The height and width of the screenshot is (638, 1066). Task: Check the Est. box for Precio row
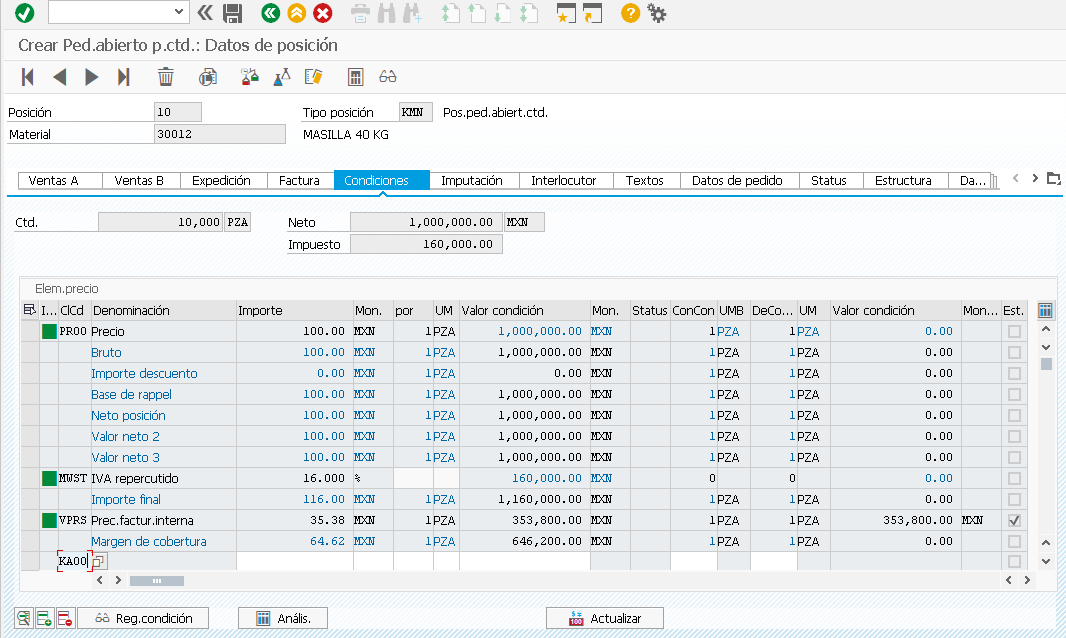click(x=1014, y=331)
